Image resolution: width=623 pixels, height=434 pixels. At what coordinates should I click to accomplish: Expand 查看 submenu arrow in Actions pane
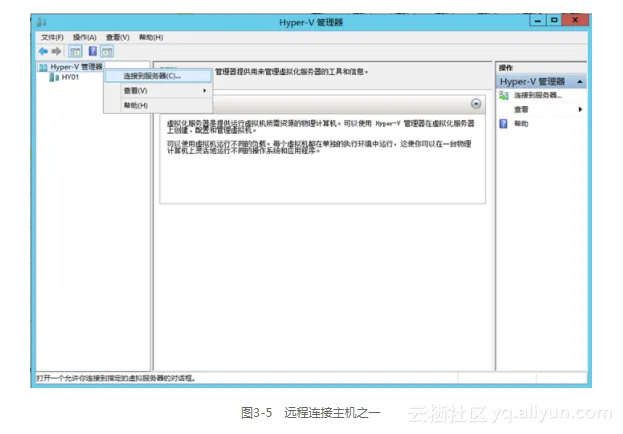coord(580,109)
